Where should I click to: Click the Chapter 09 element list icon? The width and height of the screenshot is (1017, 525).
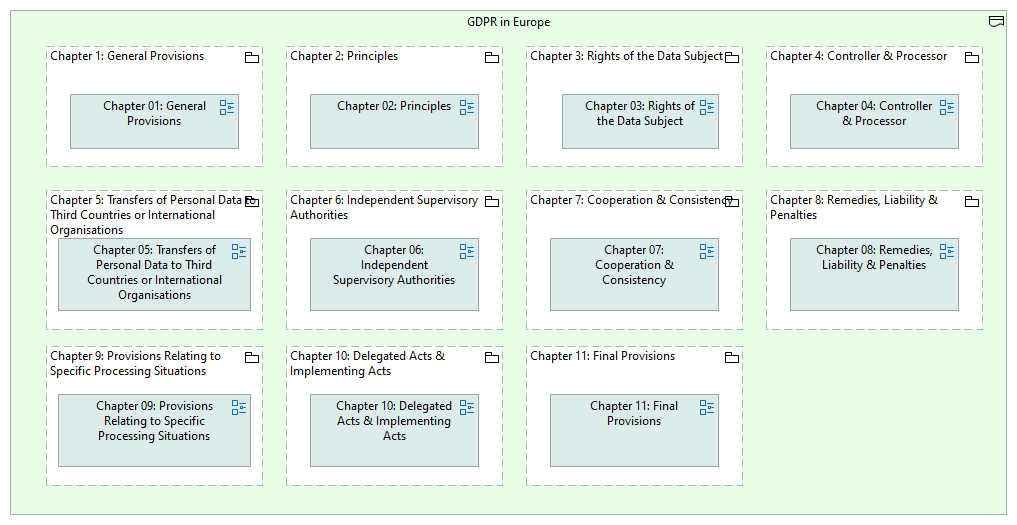[239, 408]
